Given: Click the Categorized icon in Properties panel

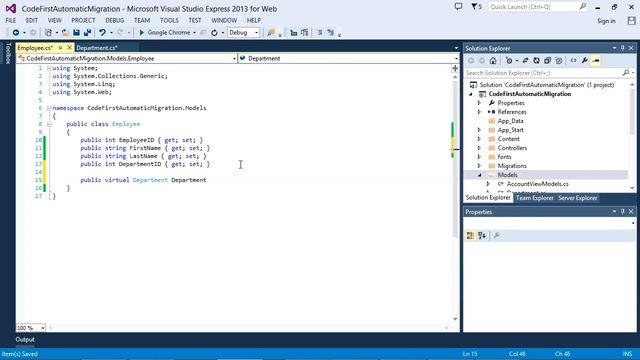Looking at the screenshot, I should pos(470,236).
